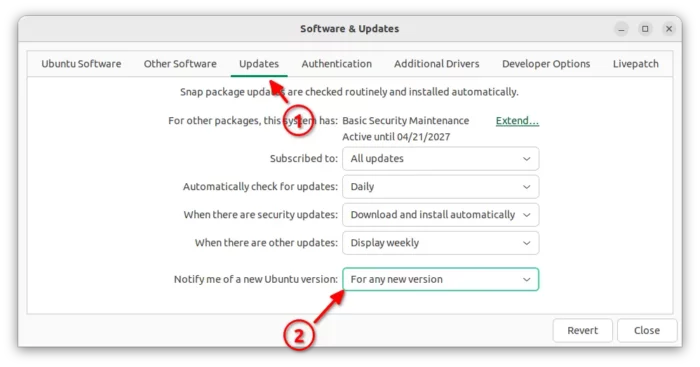Screen dimensions: 700x367
Task: Click the 'Automatically check for updates:' label
Action: point(260,187)
